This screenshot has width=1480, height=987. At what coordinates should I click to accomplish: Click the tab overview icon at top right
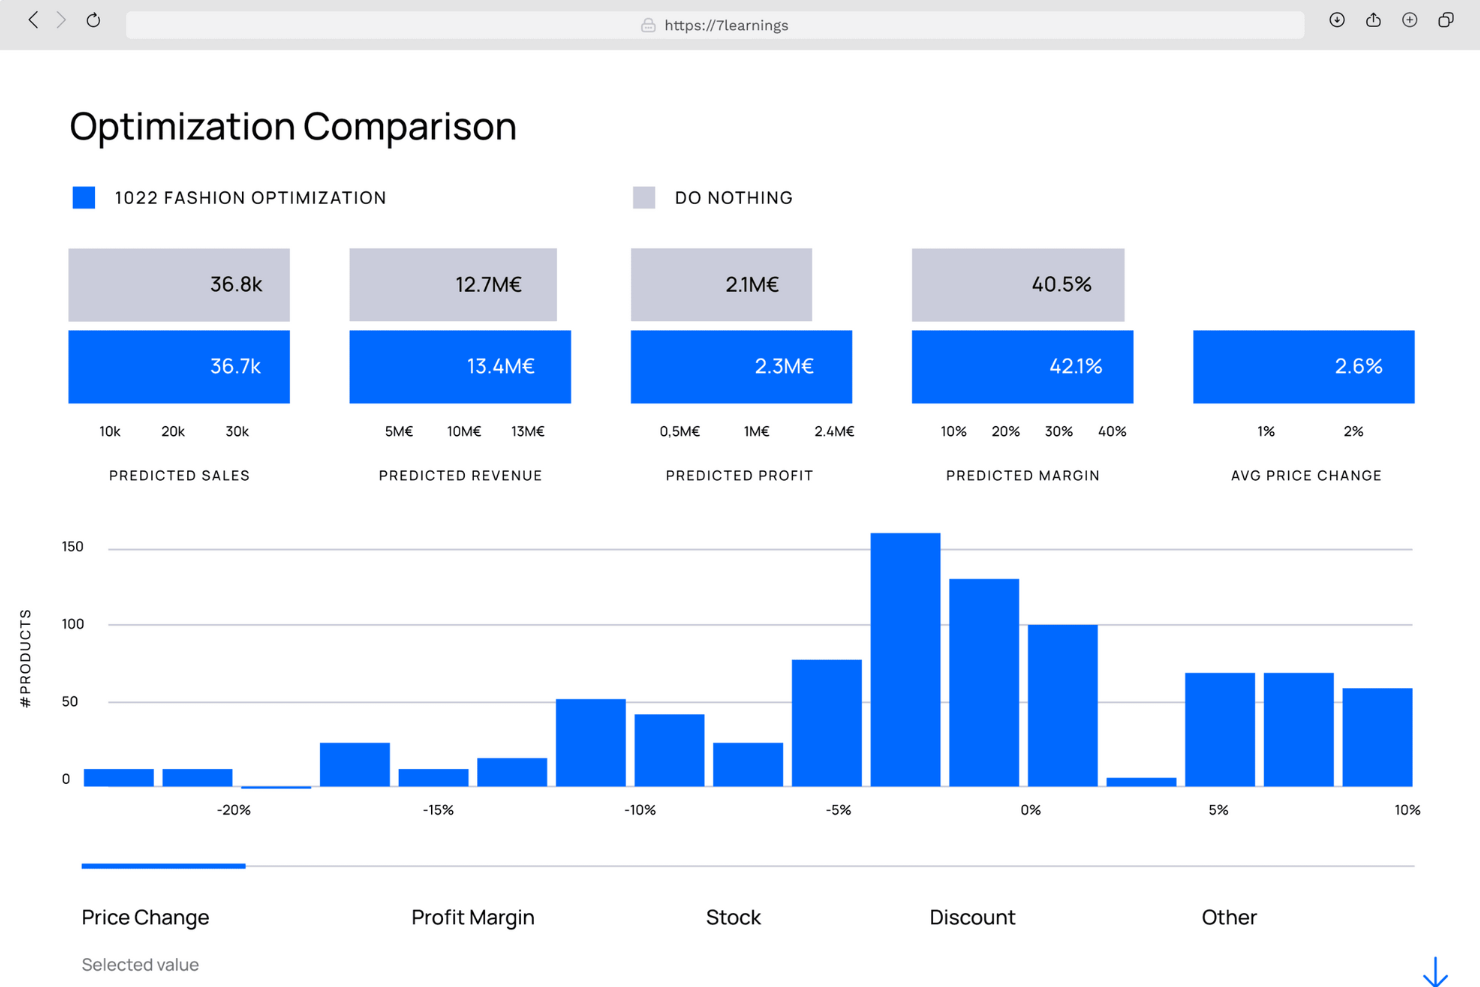pos(1445,20)
